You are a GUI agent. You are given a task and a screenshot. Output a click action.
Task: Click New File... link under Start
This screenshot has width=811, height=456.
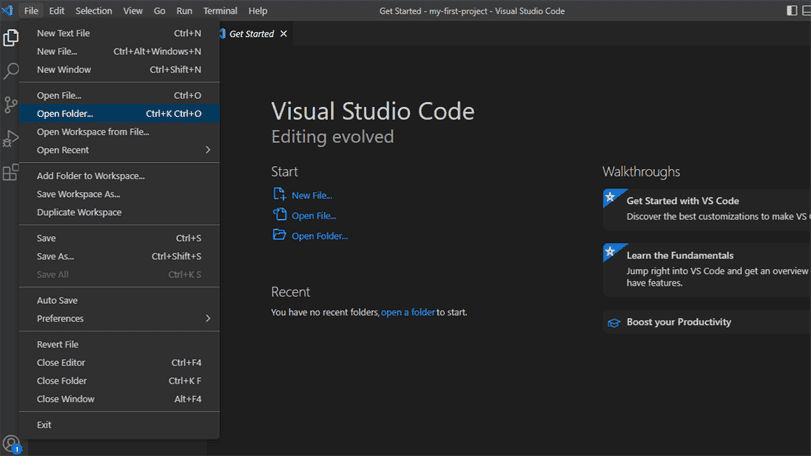point(312,195)
